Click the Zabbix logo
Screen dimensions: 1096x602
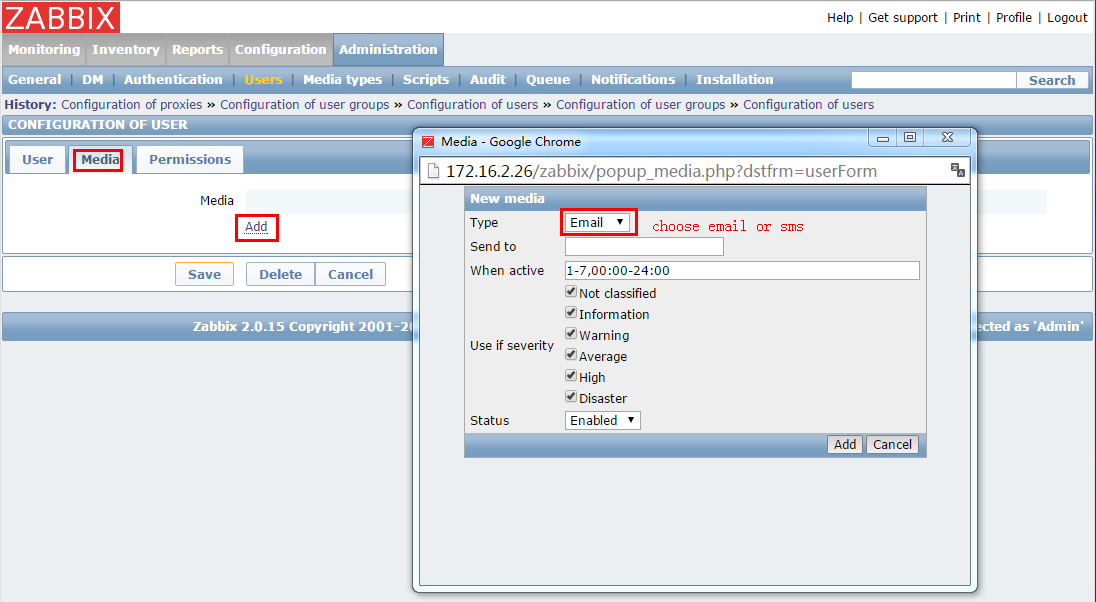(x=61, y=17)
